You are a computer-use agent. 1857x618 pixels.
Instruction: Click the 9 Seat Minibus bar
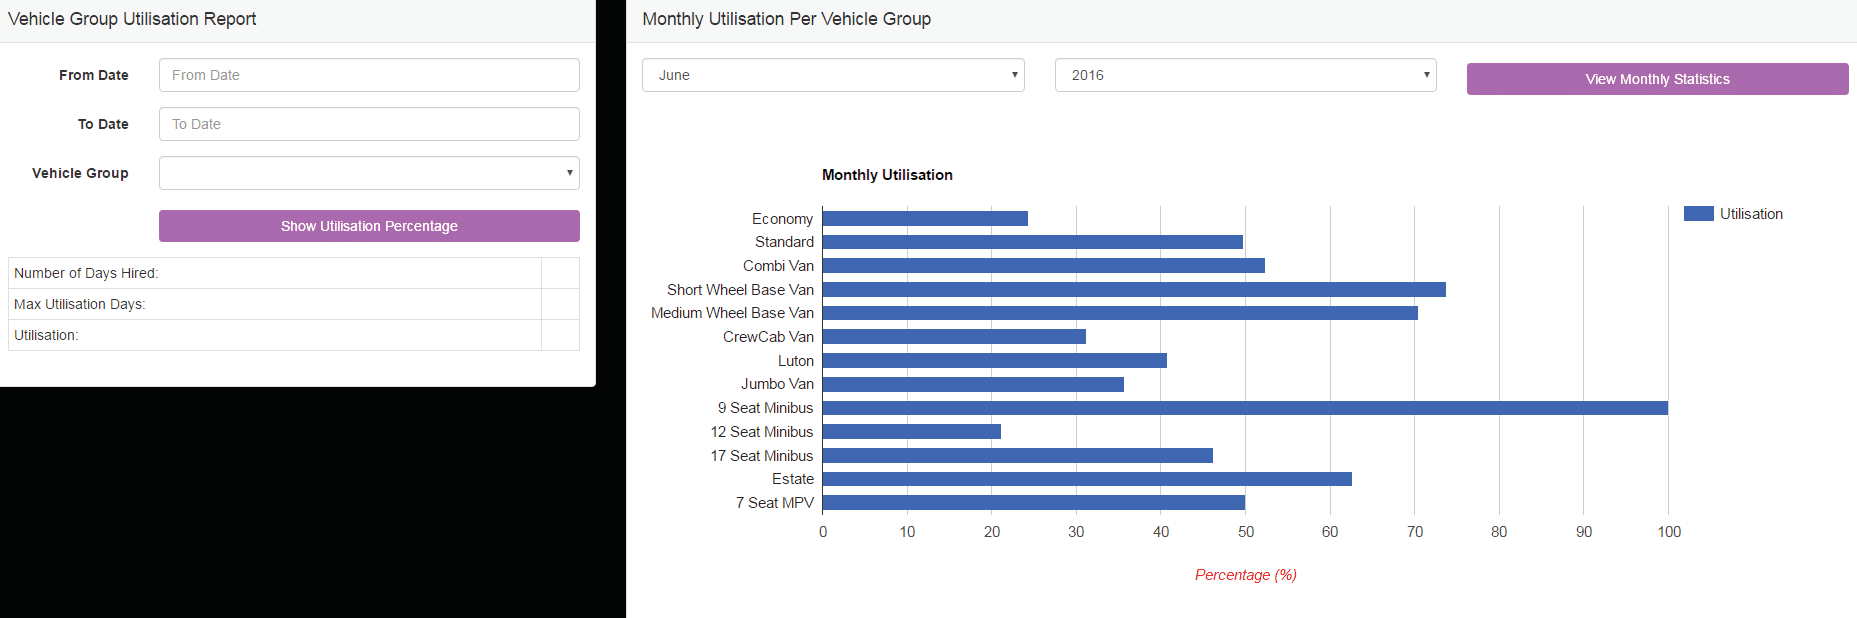tap(1244, 408)
